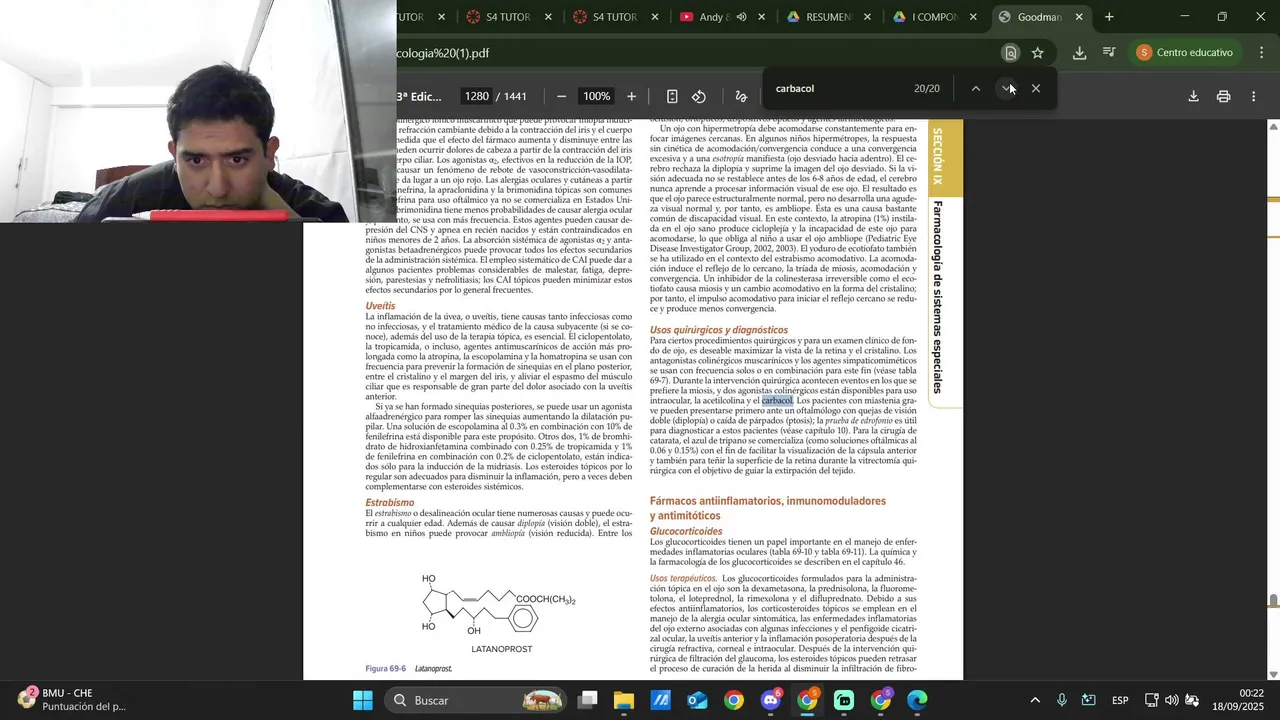Print the PDF document
This screenshot has height=720, width=1280.
click(1223, 97)
